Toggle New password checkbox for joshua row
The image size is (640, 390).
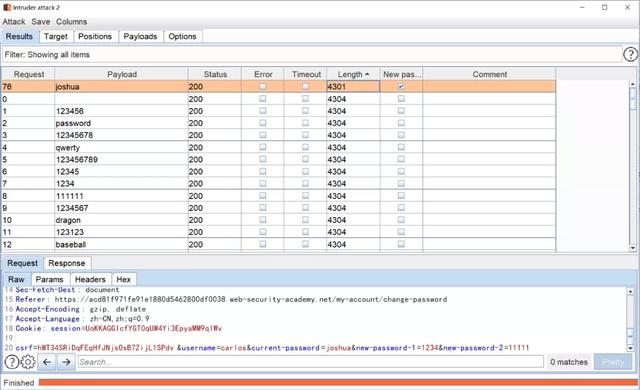point(401,86)
